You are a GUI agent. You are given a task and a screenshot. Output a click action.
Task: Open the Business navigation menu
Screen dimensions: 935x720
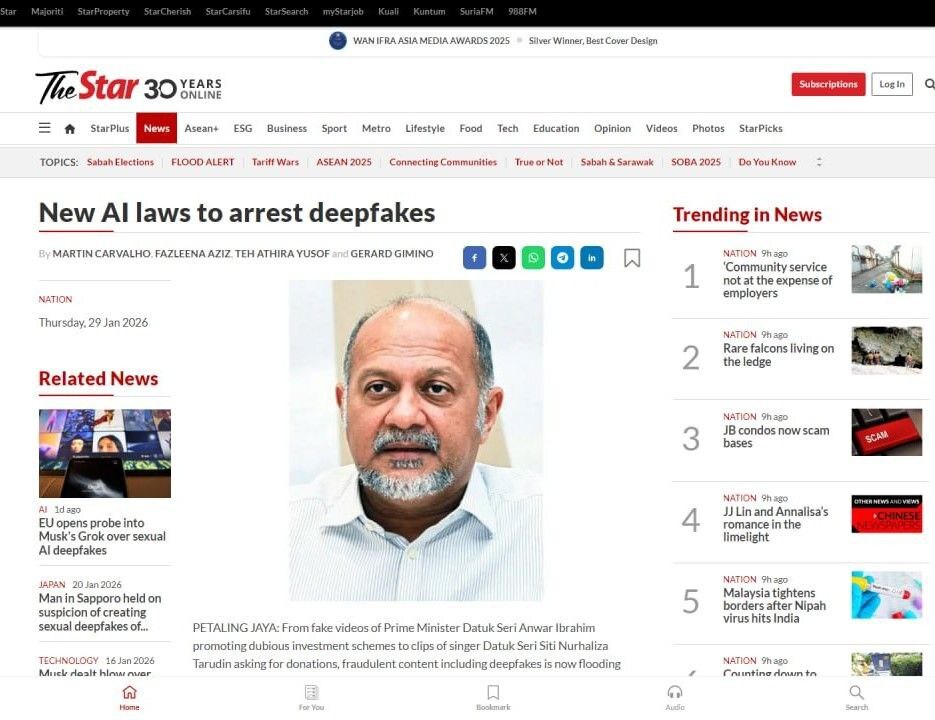click(x=287, y=128)
